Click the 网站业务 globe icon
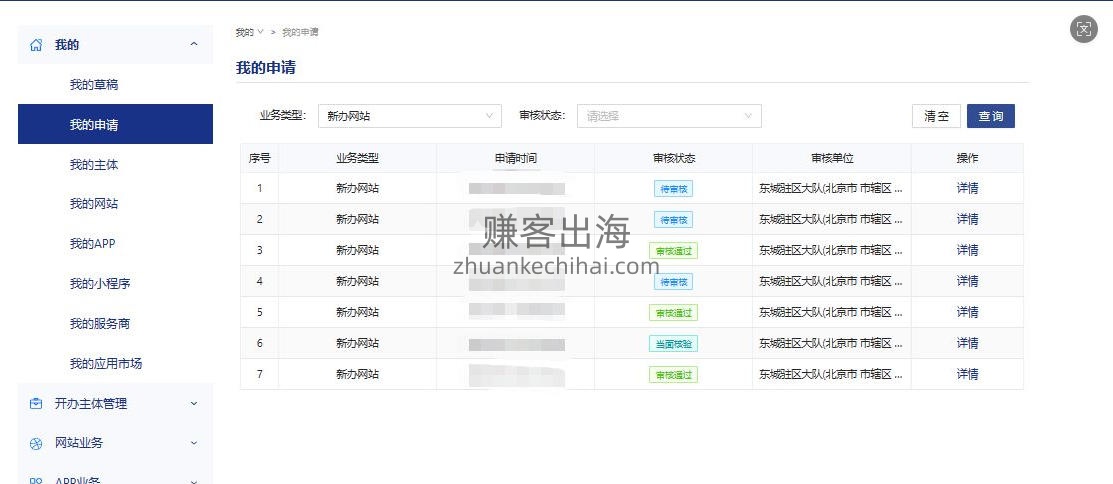This screenshot has width=1113, height=484. (37, 443)
